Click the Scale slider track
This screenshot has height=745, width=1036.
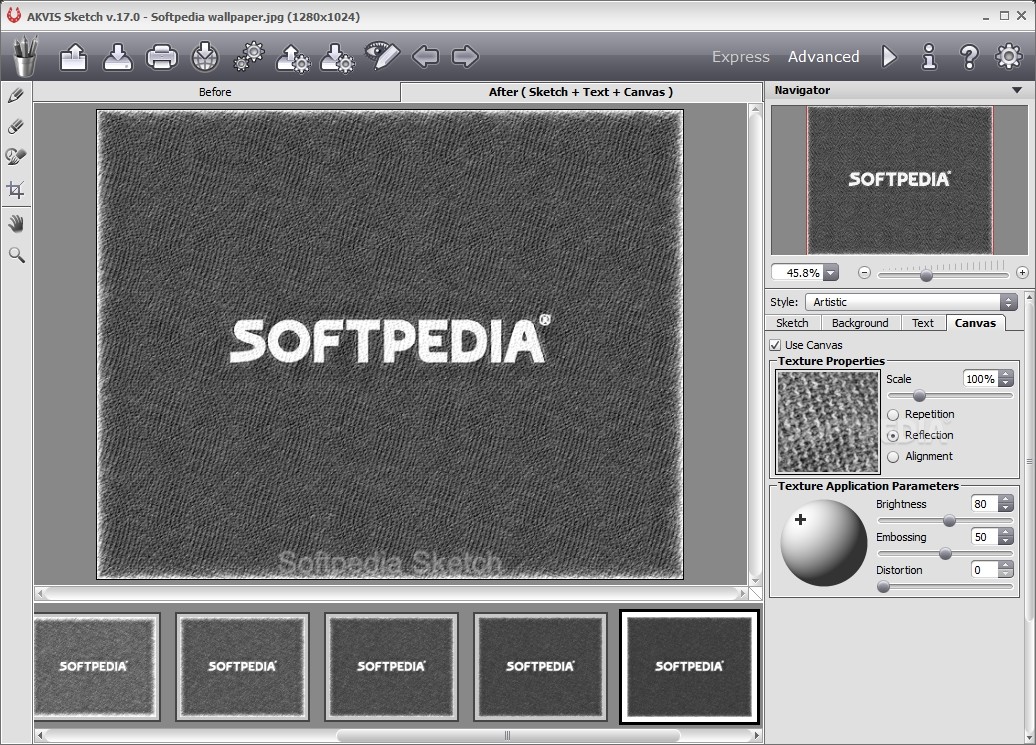[949, 396]
